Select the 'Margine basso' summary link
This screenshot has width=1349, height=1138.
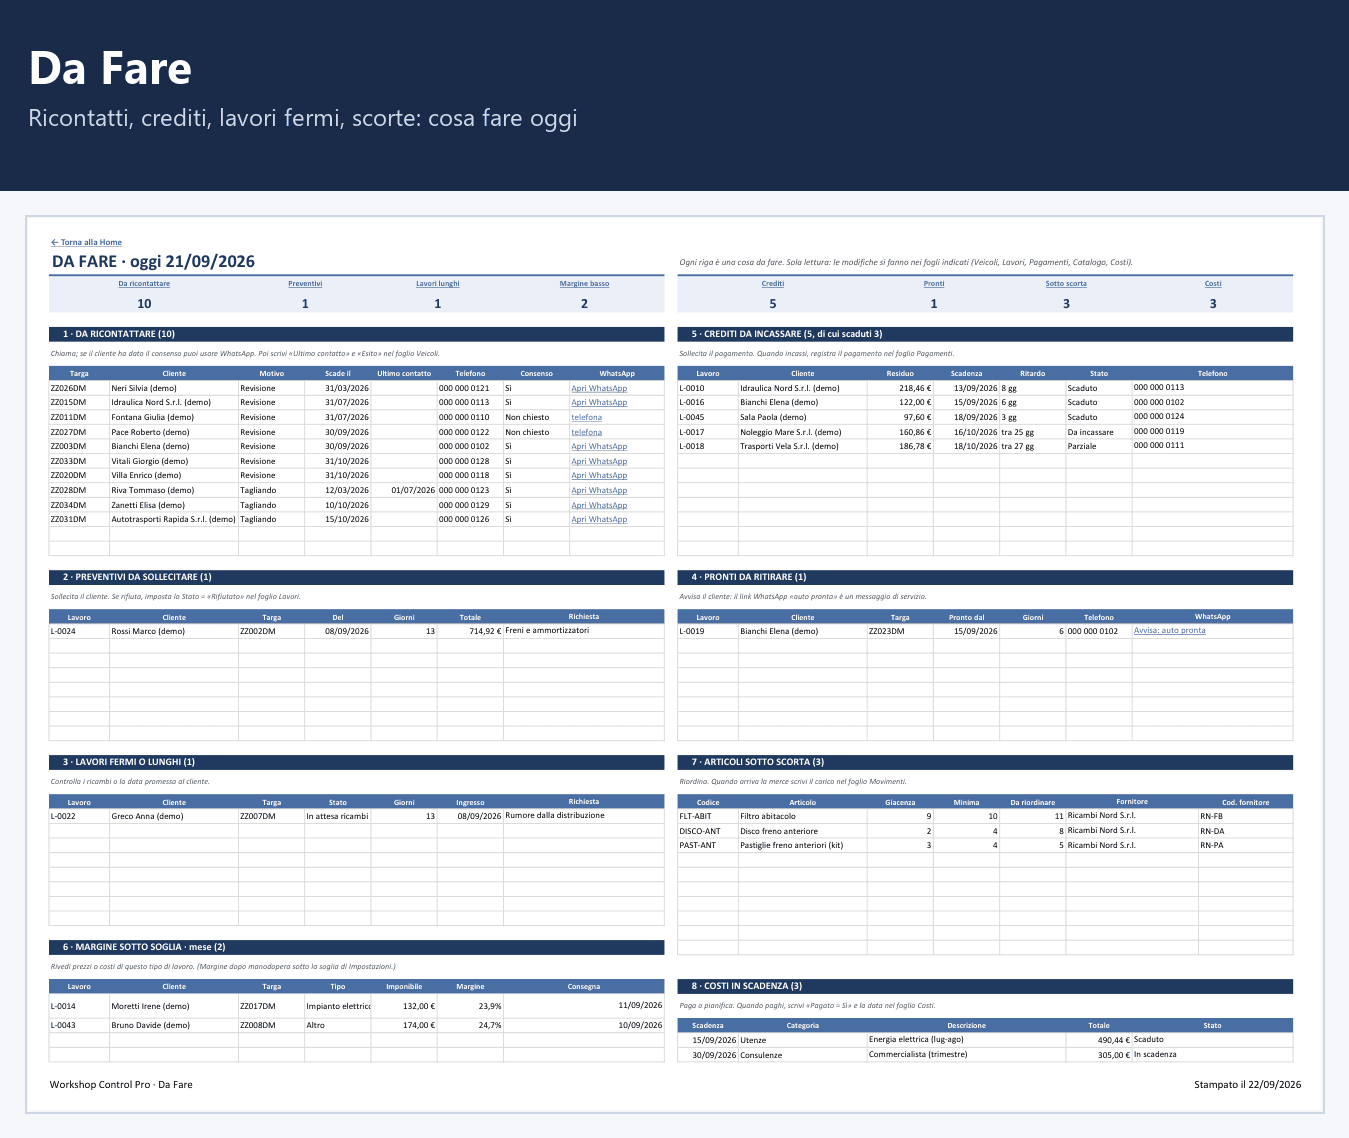tap(584, 283)
